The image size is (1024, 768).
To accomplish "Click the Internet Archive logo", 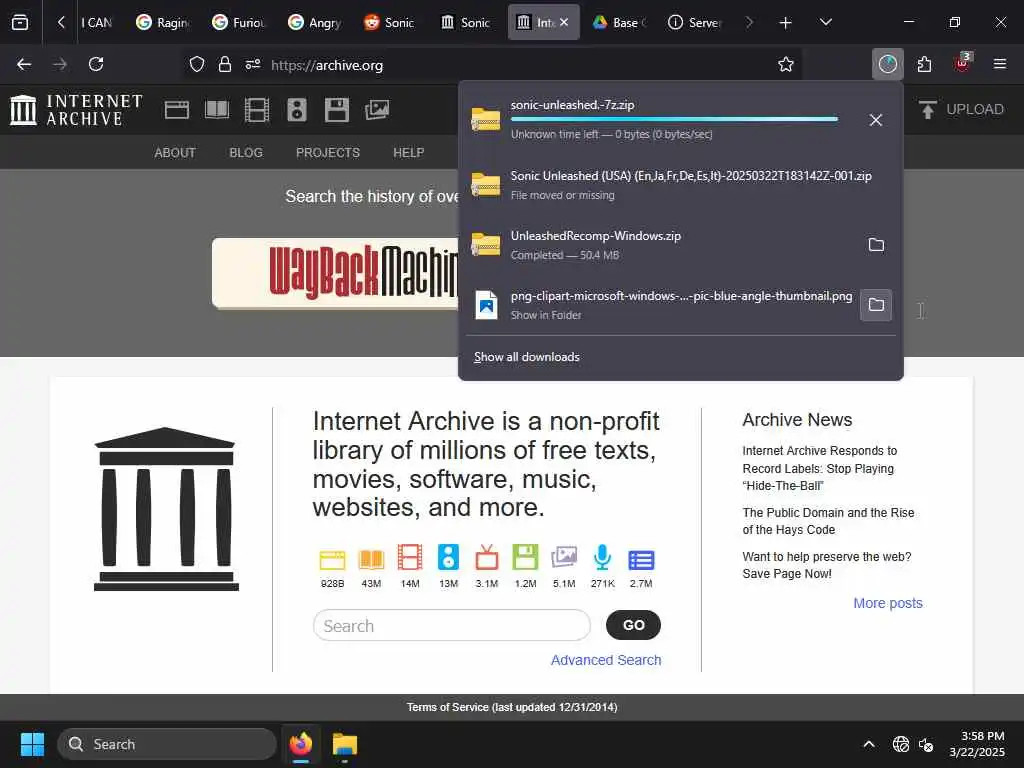I will click(x=76, y=110).
